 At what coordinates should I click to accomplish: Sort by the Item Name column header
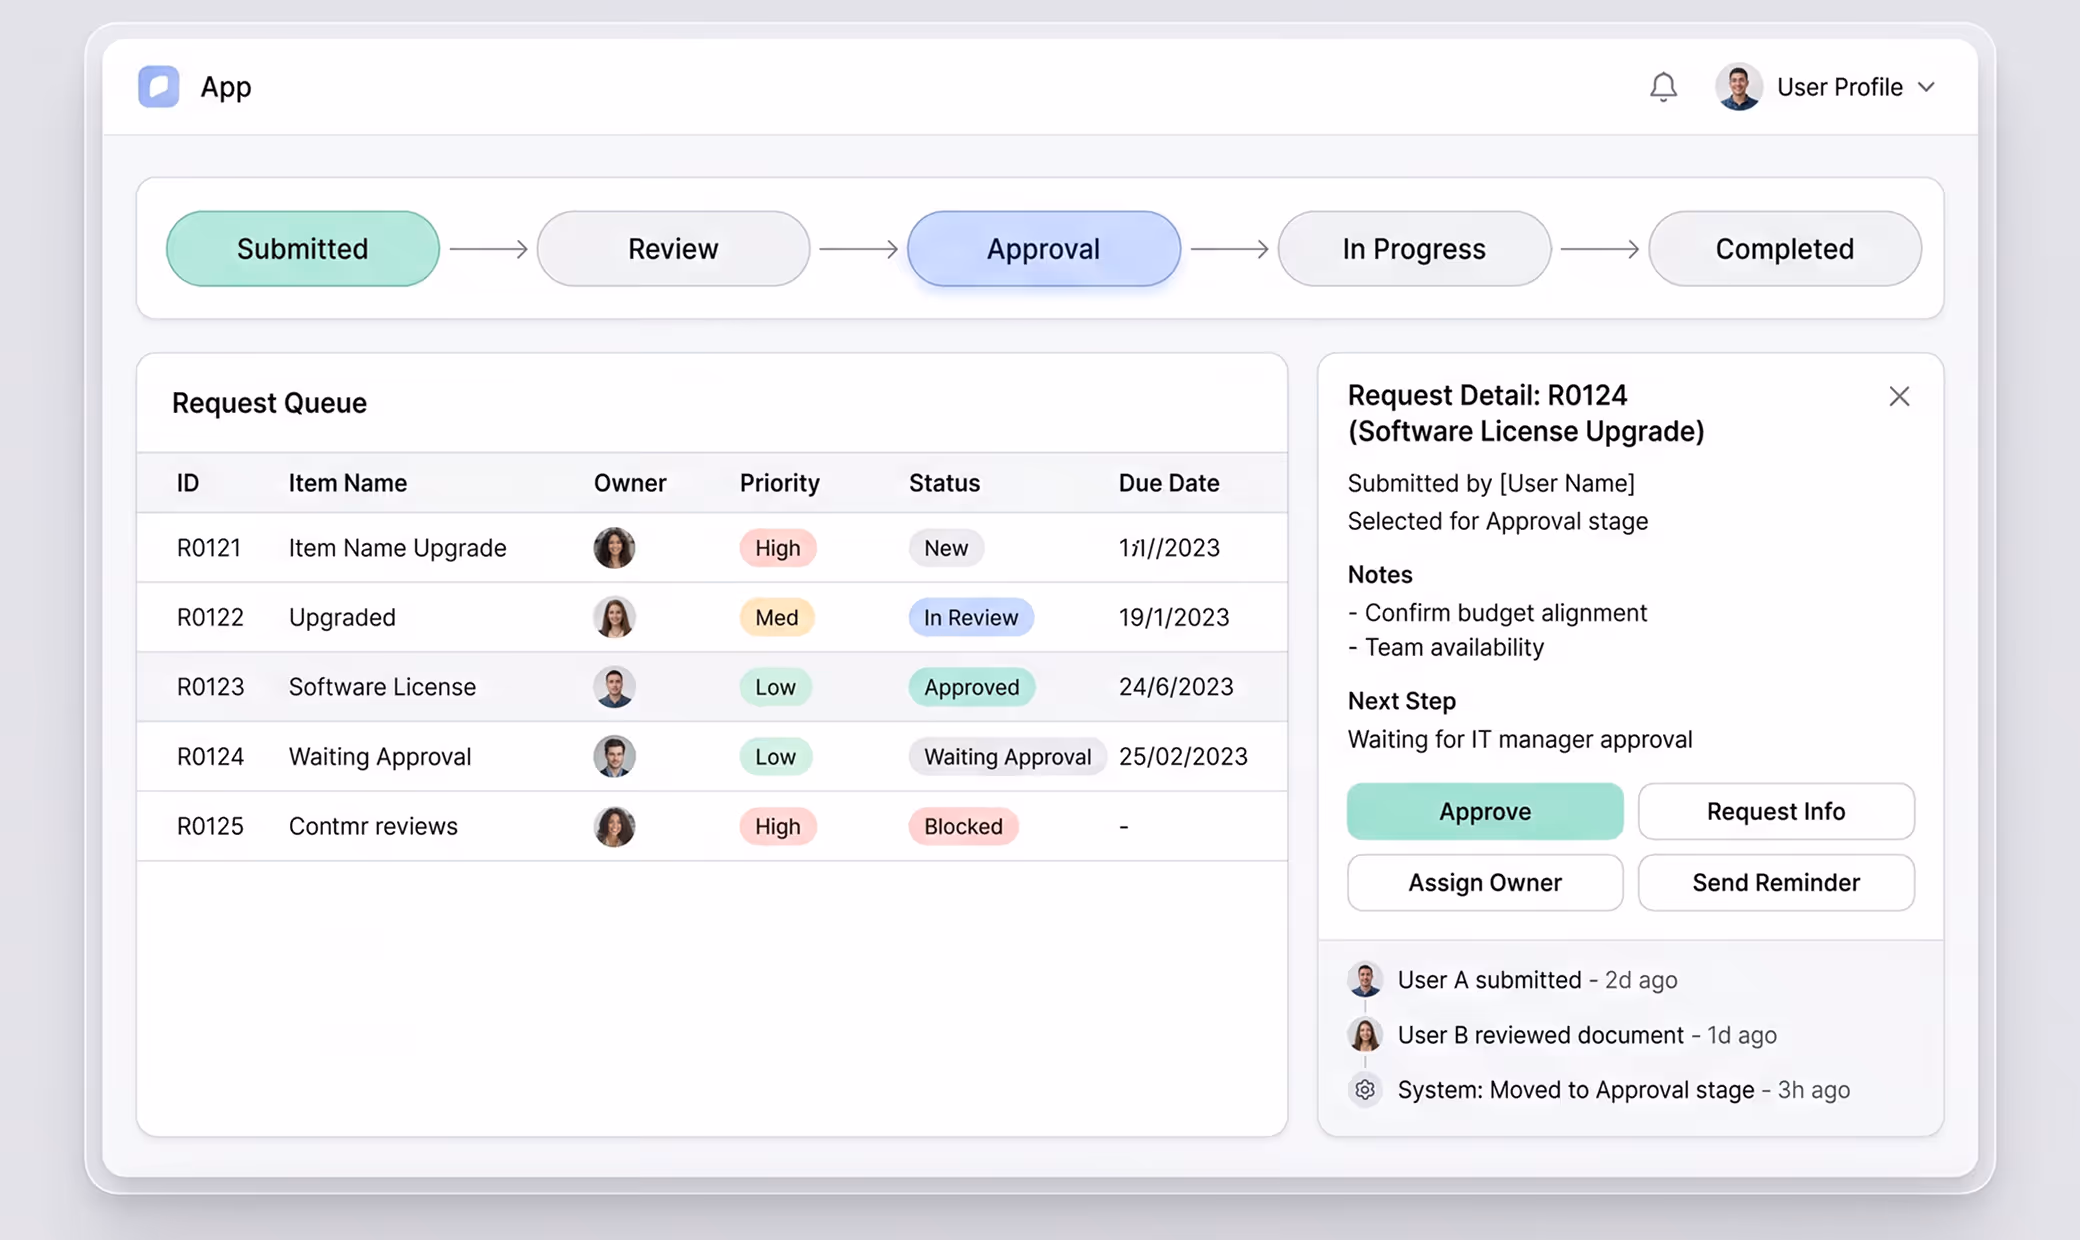tap(348, 483)
